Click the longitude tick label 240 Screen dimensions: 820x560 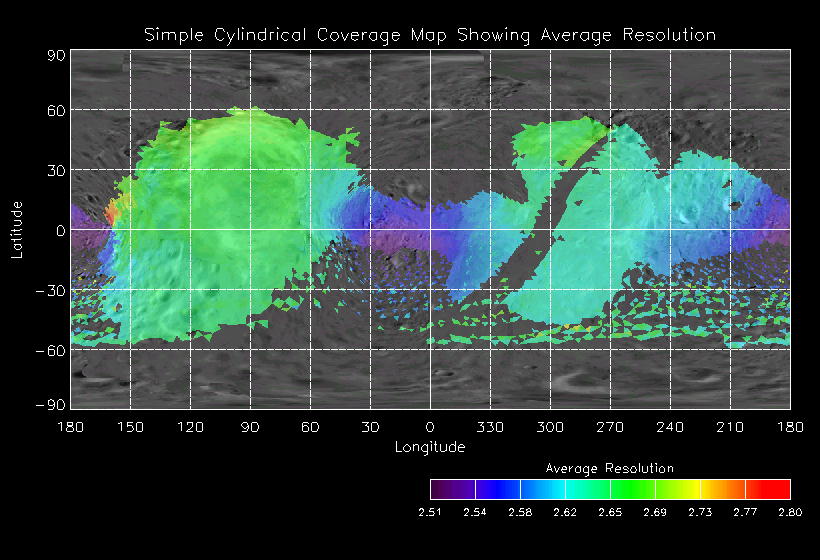[x=670, y=427]
